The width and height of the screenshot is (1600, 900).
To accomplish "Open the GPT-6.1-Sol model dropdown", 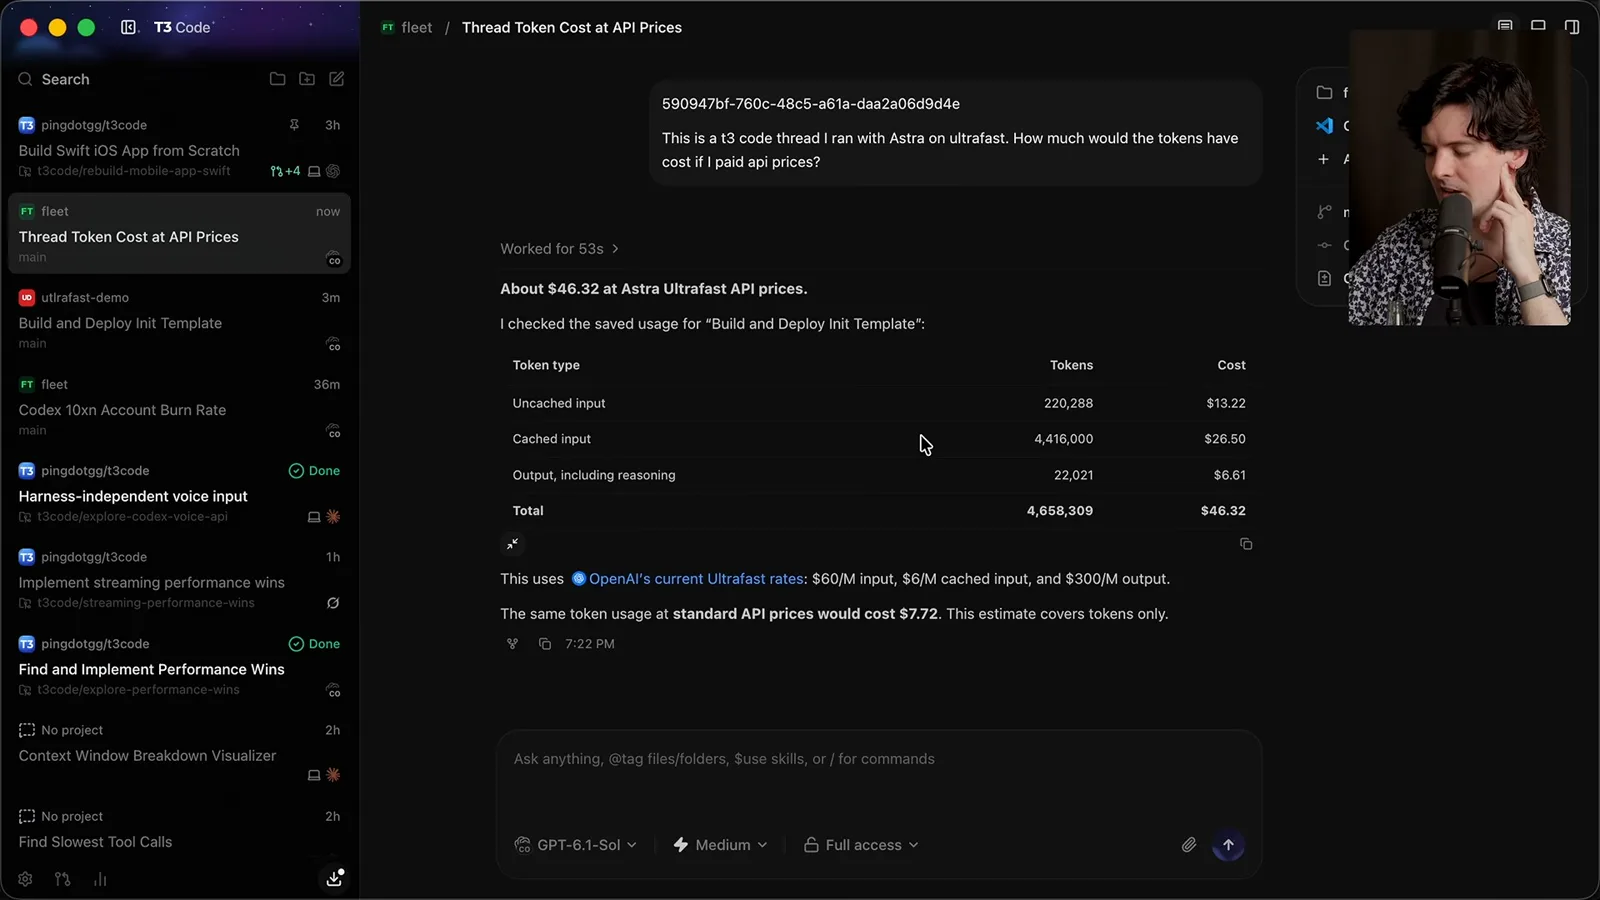I will [575, 845].
